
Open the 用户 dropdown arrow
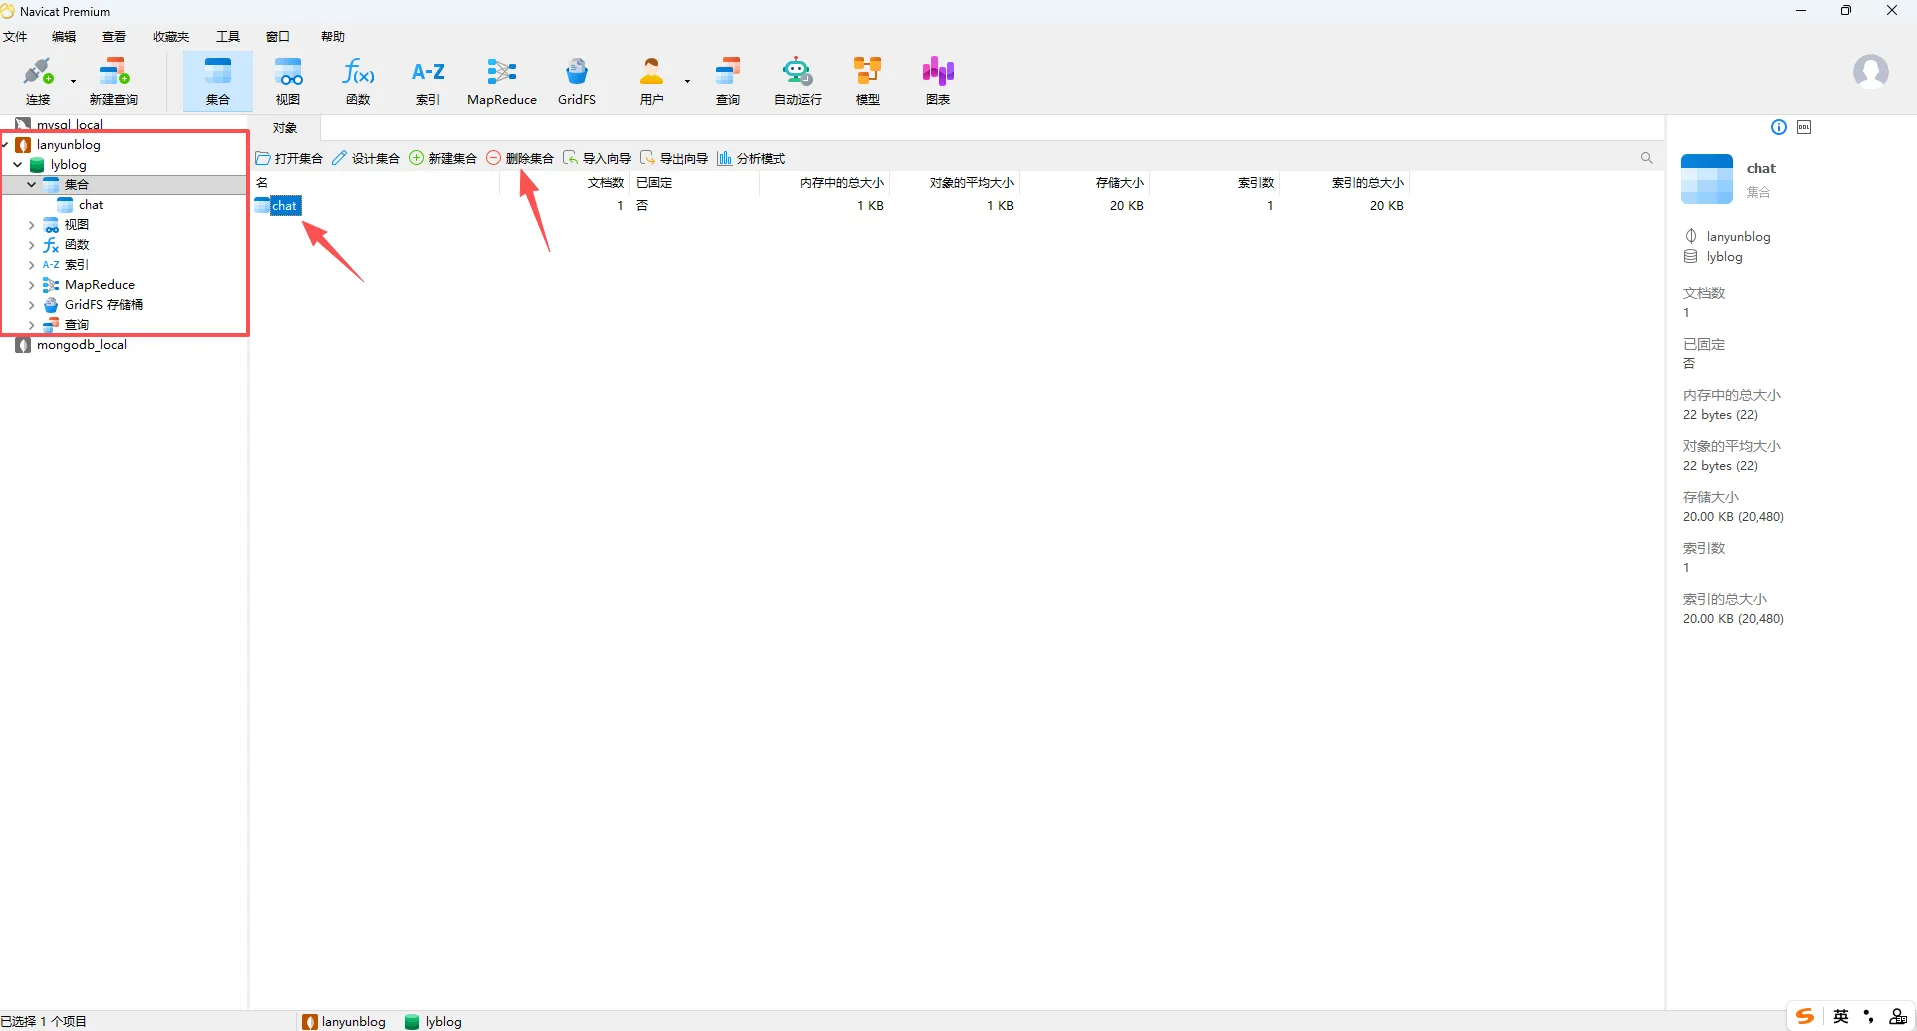tap(687, 81)
